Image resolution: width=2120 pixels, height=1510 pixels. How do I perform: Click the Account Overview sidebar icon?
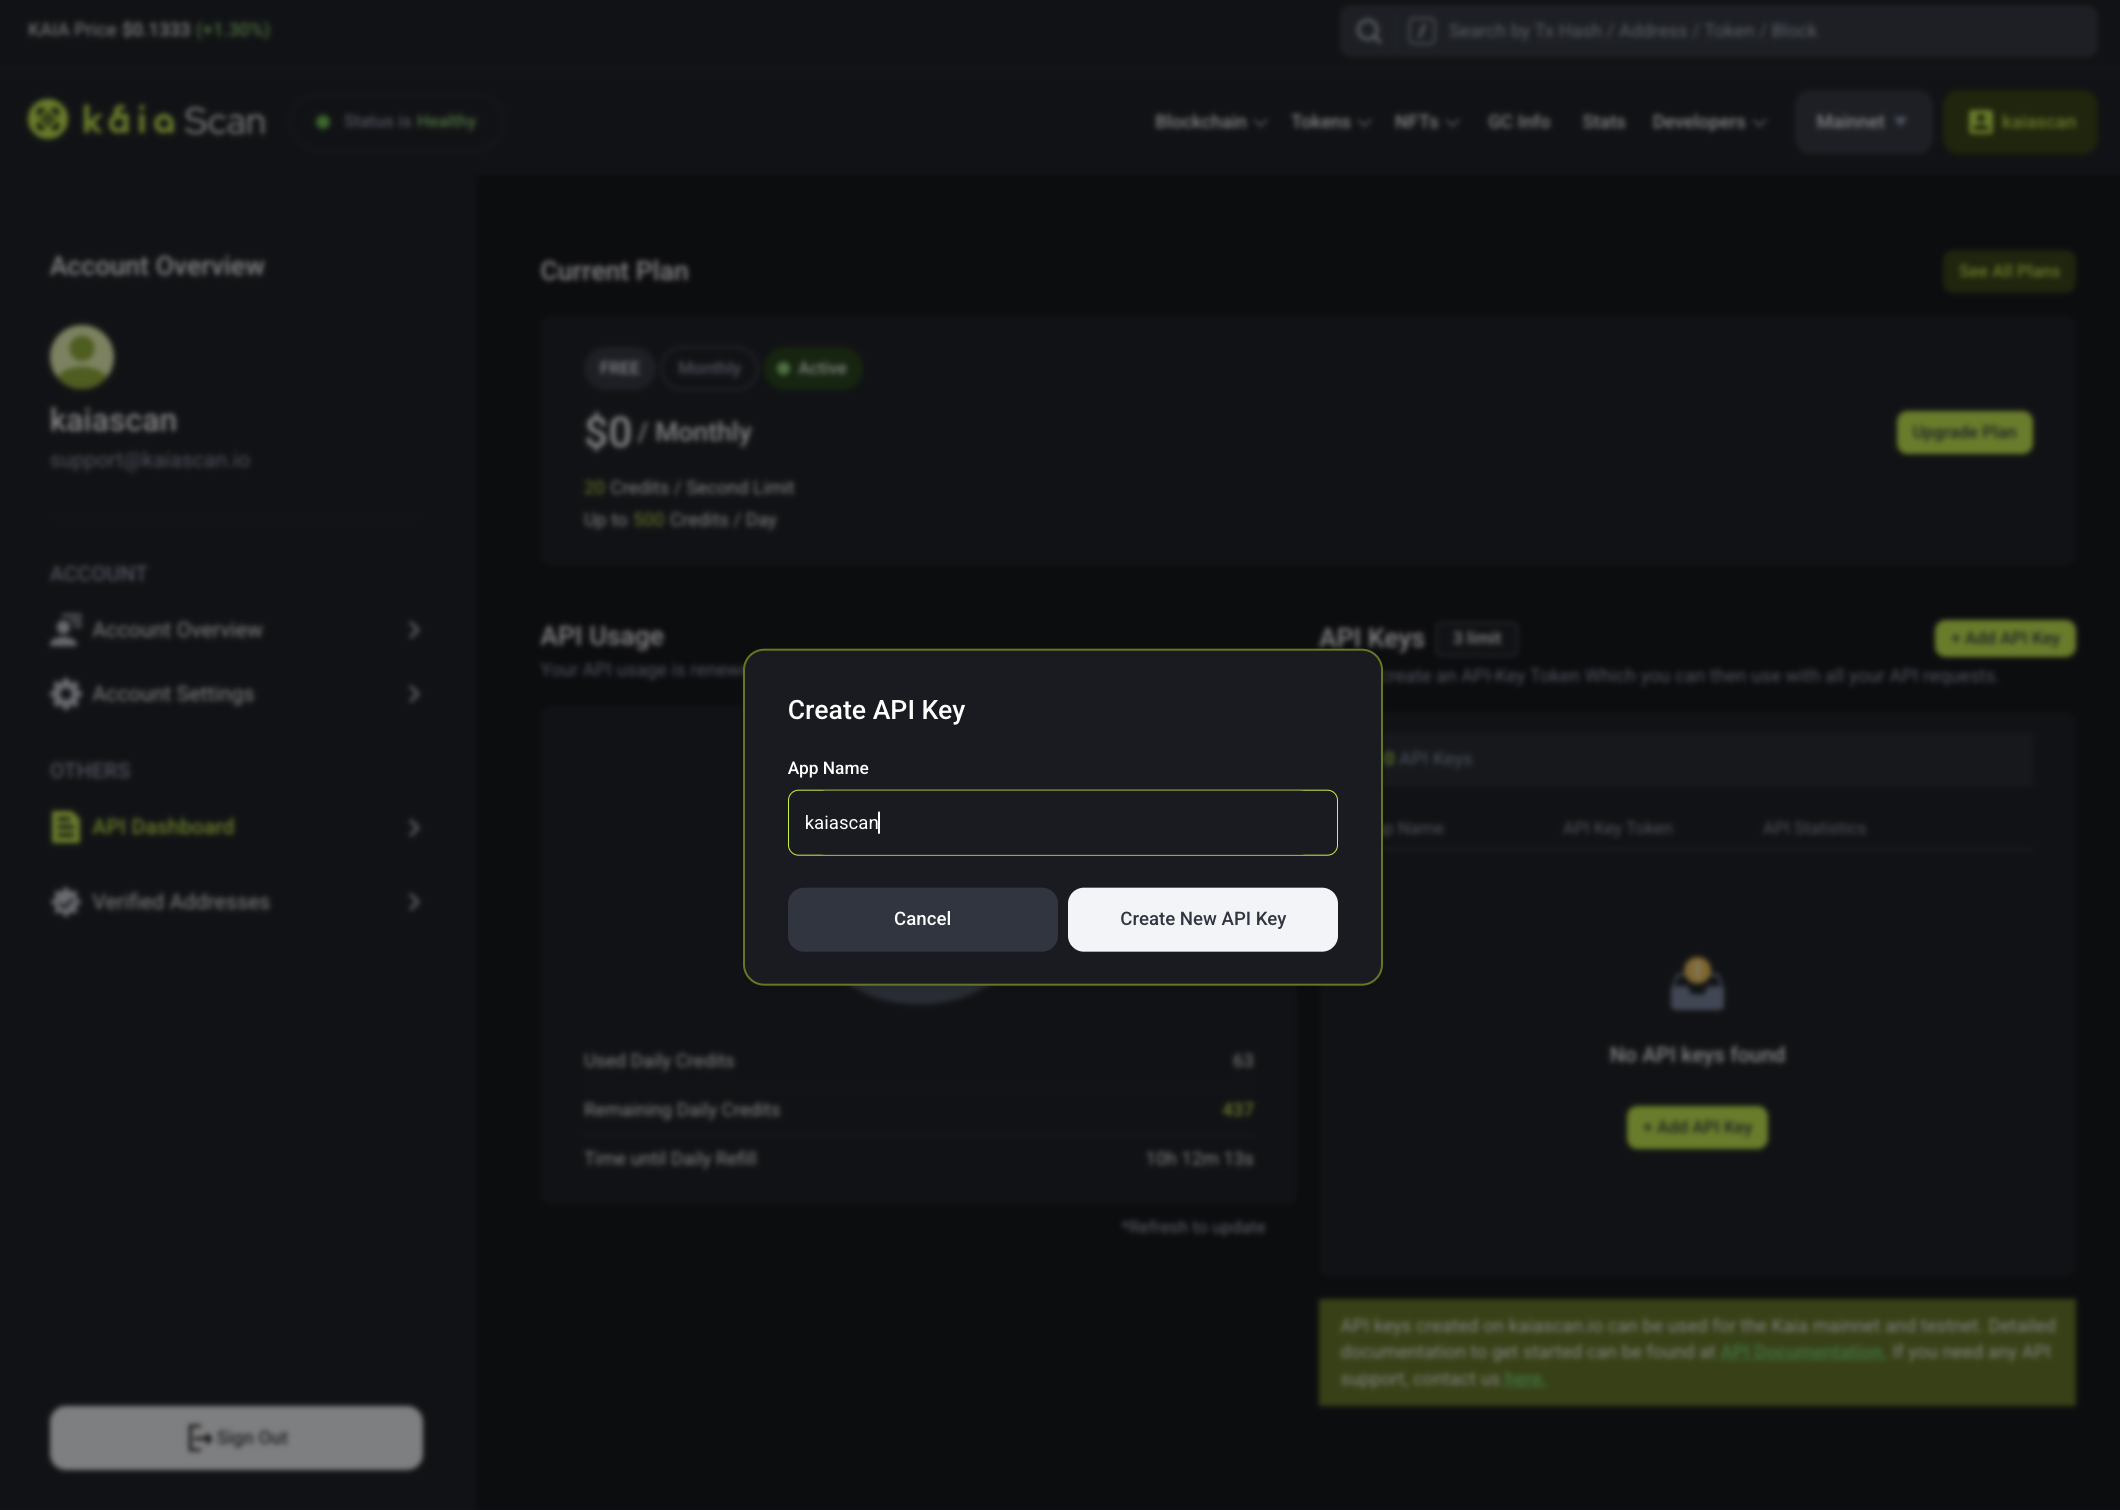(66, 630)
